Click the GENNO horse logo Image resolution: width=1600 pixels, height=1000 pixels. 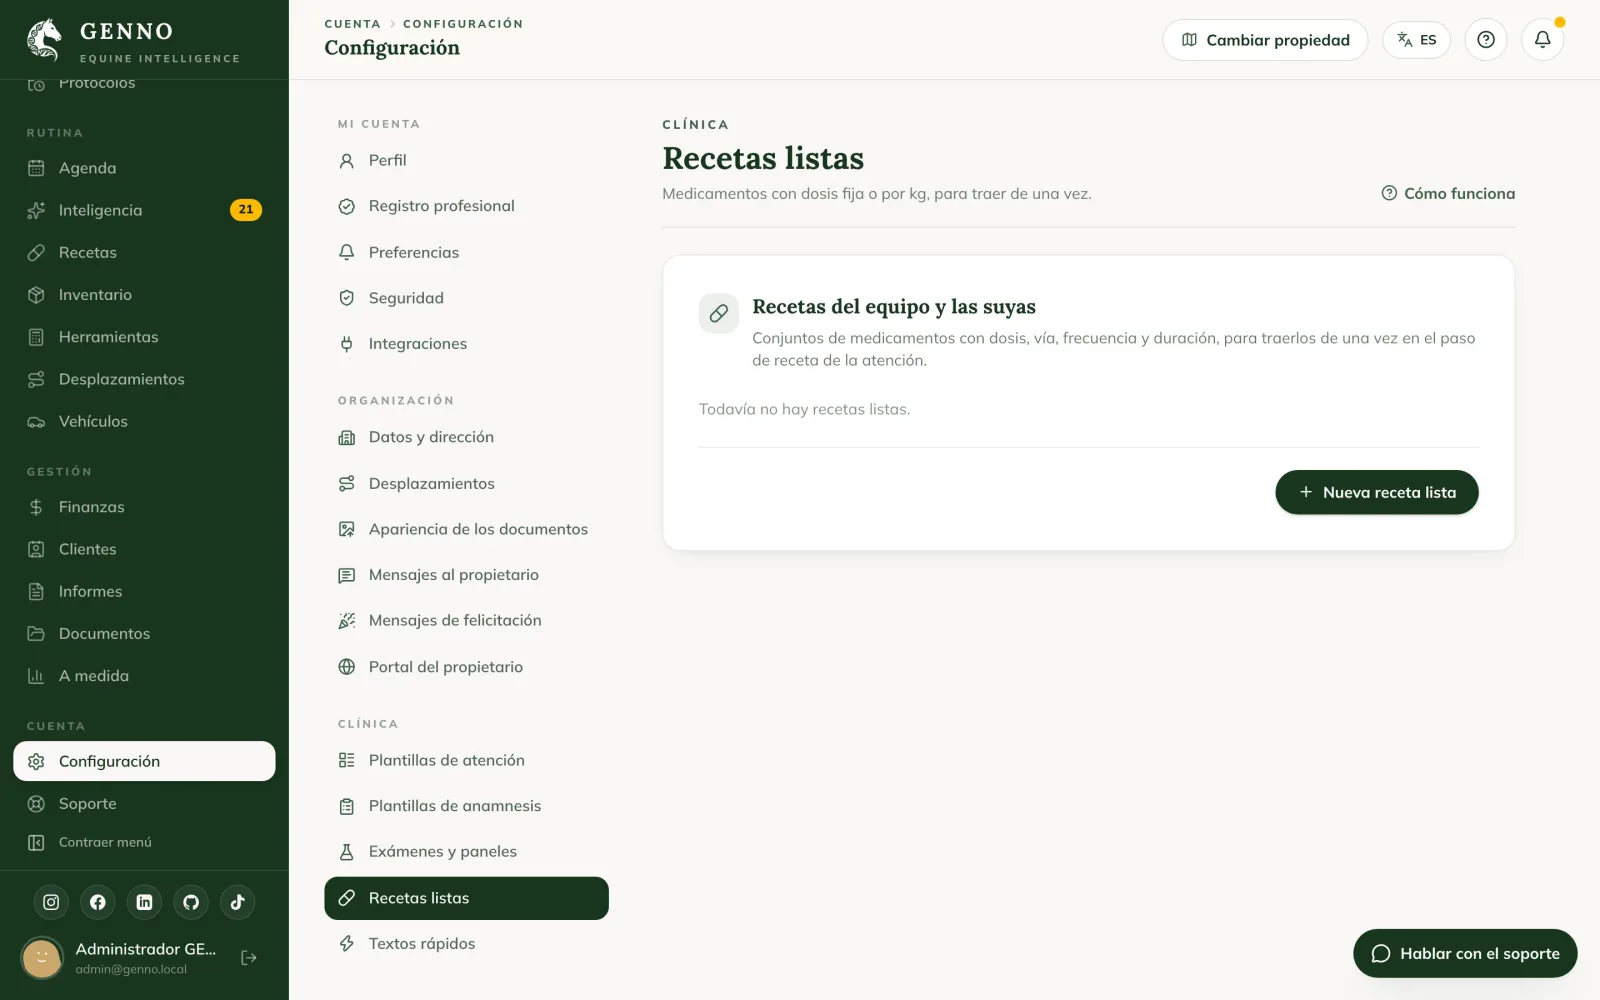coord(44,40)
